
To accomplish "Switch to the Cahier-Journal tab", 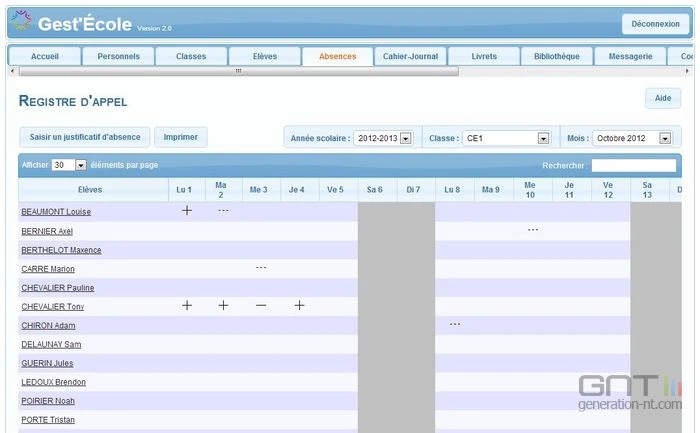I will [x=410, y=57].
